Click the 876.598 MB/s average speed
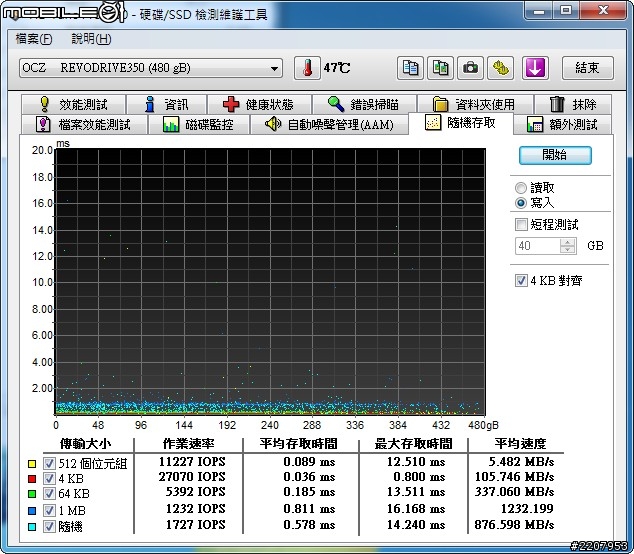This screenshot has height=554, width=634. pos(514,525)
